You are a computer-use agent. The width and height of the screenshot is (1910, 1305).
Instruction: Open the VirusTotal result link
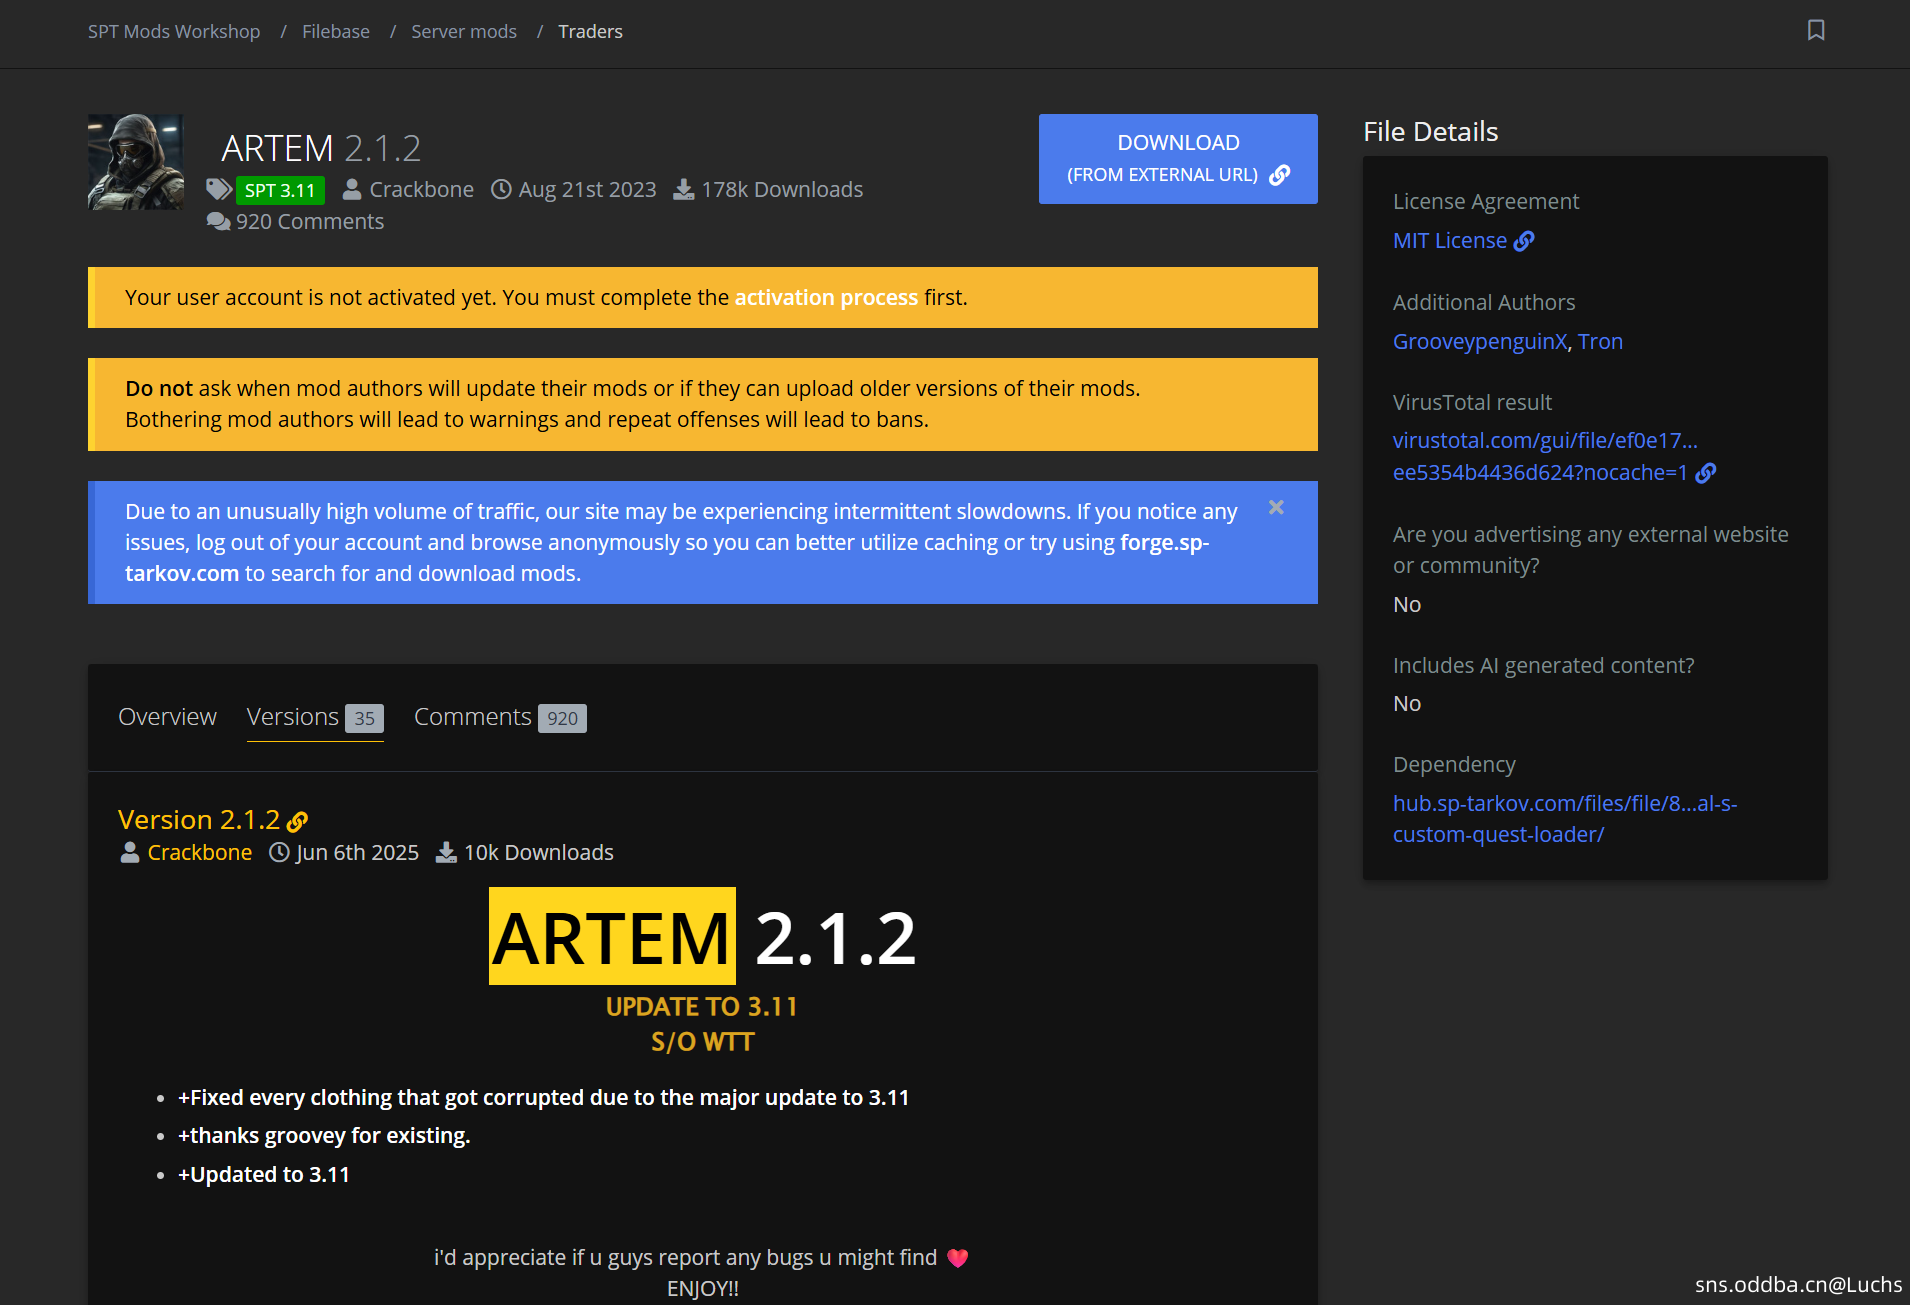(x=1545, y=456)
